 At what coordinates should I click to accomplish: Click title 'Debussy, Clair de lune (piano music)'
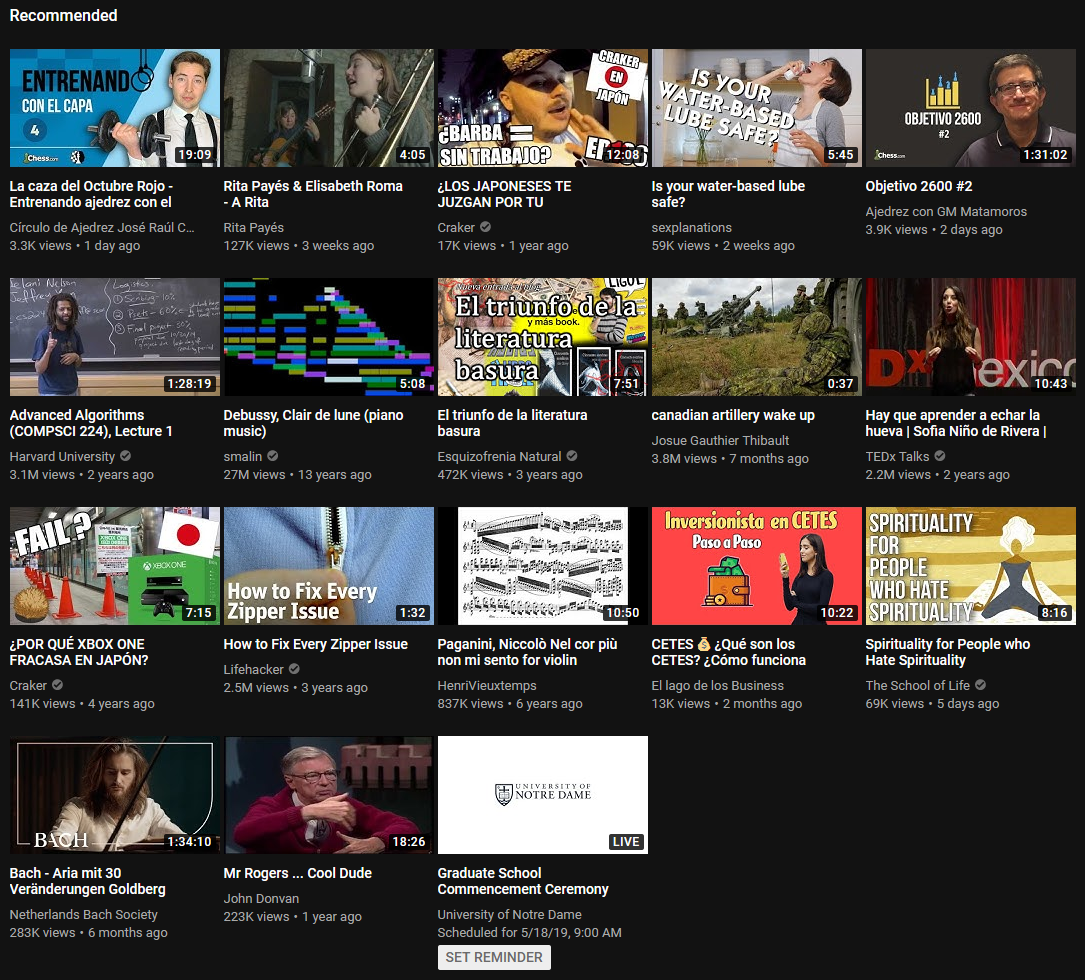[x=313, y=423]
